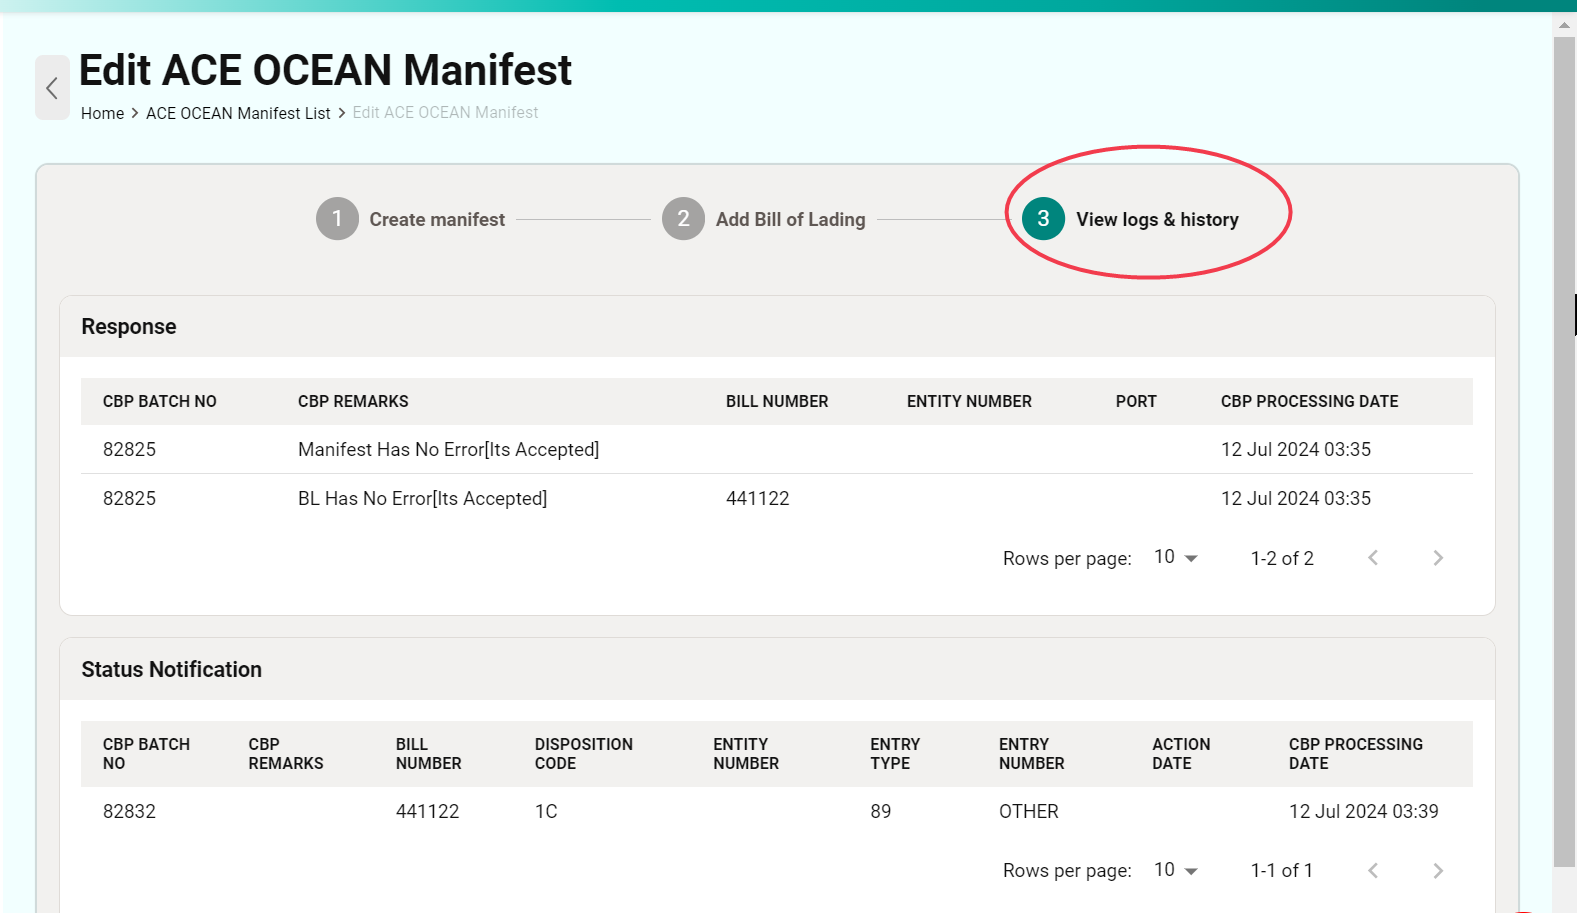Click the Manifest Has No Error row

click(x=448, y=450)
